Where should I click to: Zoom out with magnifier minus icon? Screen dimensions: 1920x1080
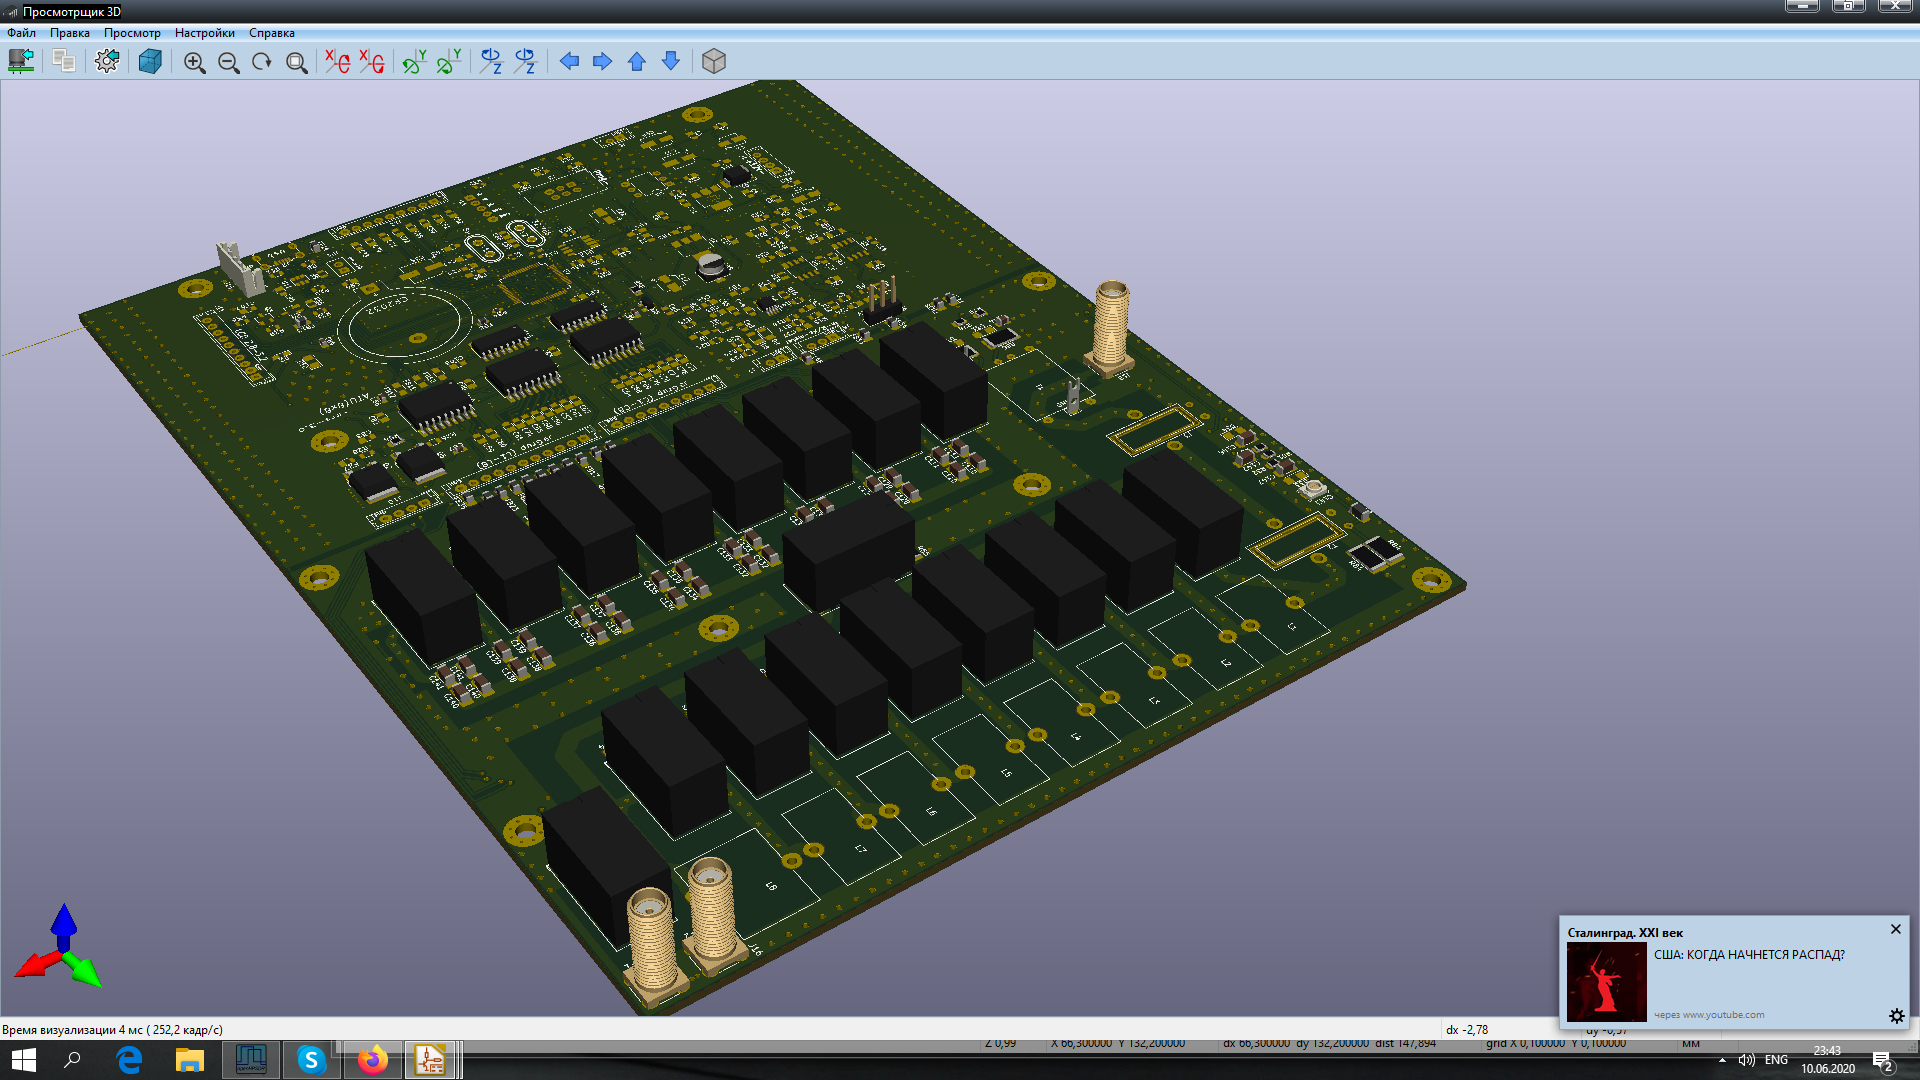coord(228,62)
